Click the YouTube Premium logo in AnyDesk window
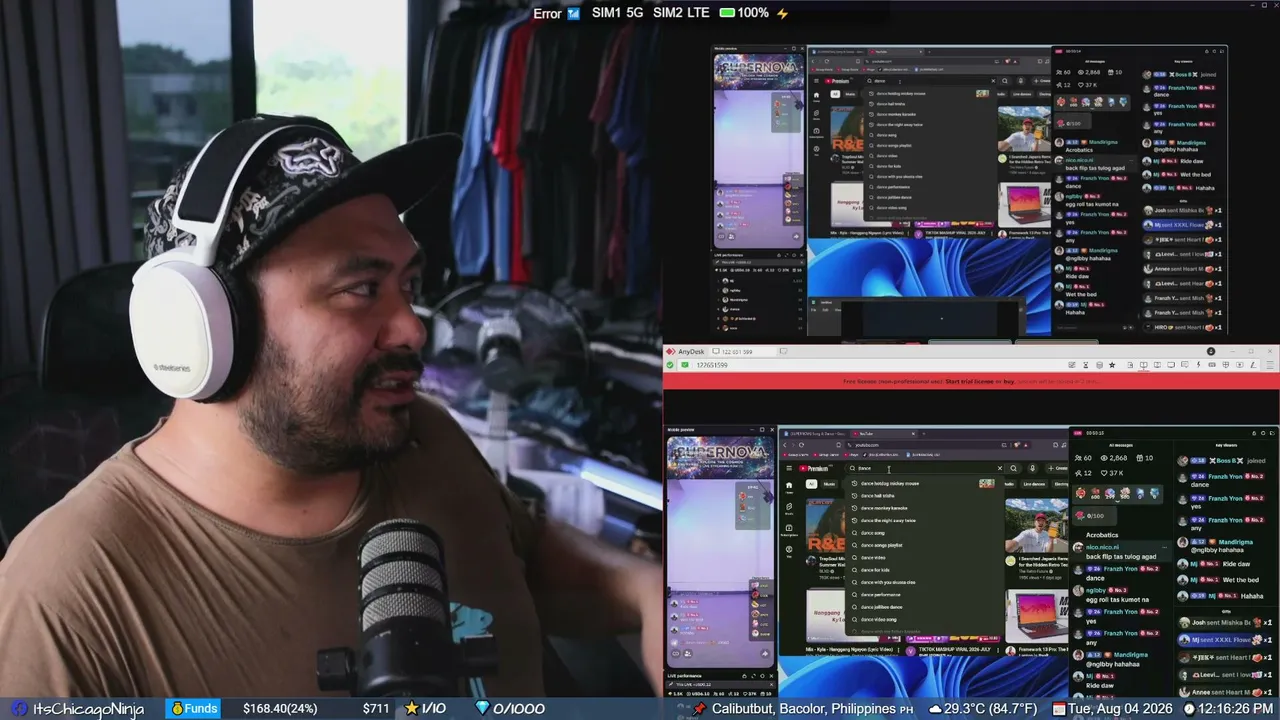The height and width of the screenshot is (720, 1280). [x=813, y=468]
